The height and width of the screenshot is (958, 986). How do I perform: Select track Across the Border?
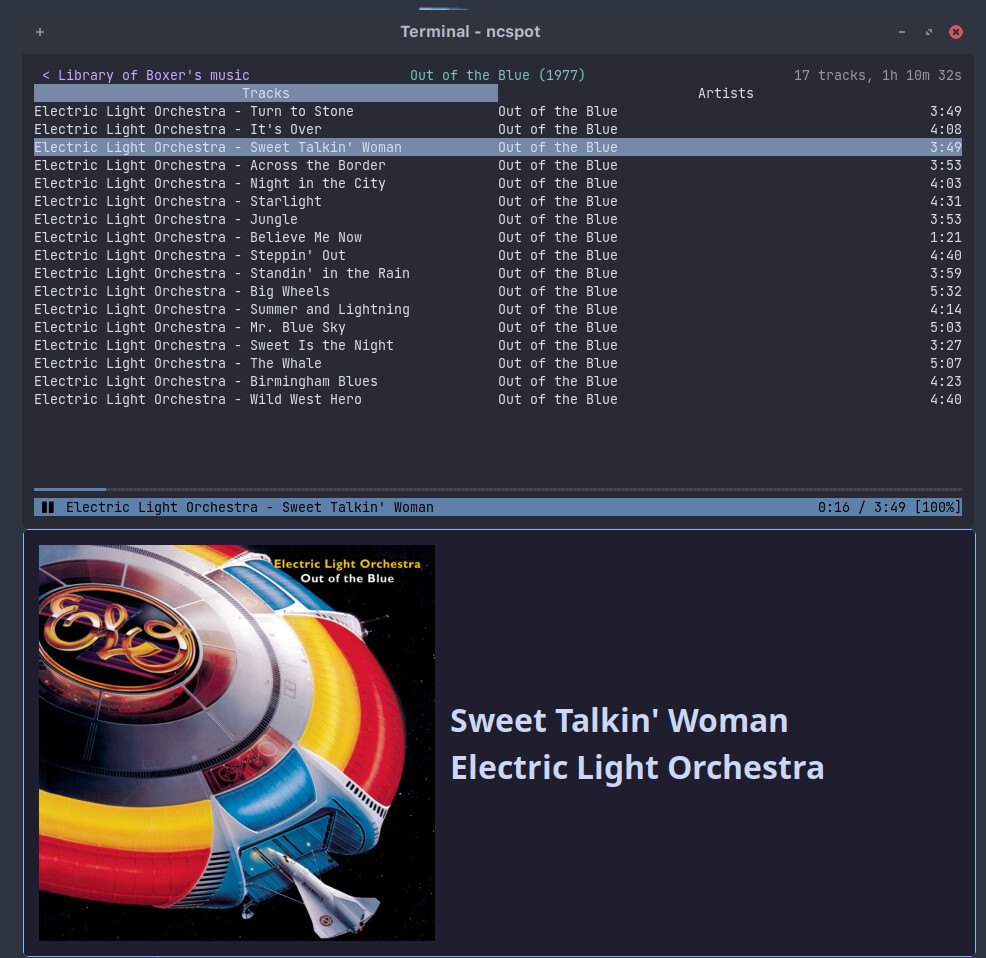pyautogui.click(x=497, y=165)
